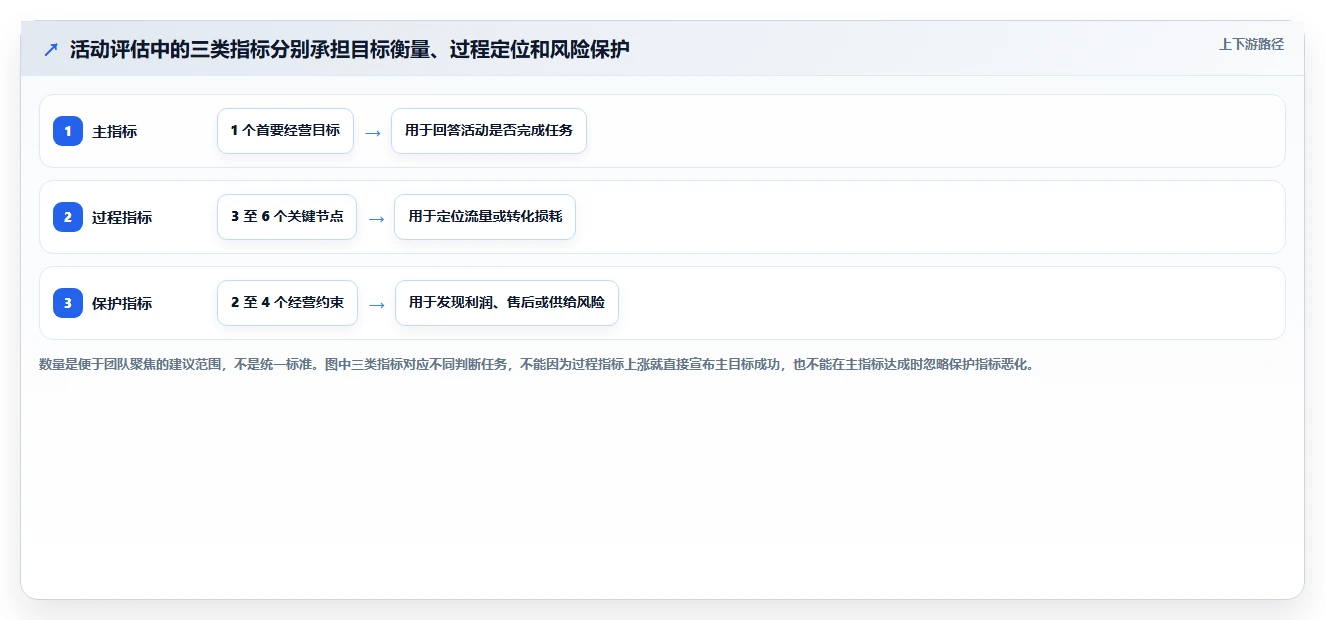
Task: Select the number 3 badge for 保护指标
Action: [x=68, y=303]
